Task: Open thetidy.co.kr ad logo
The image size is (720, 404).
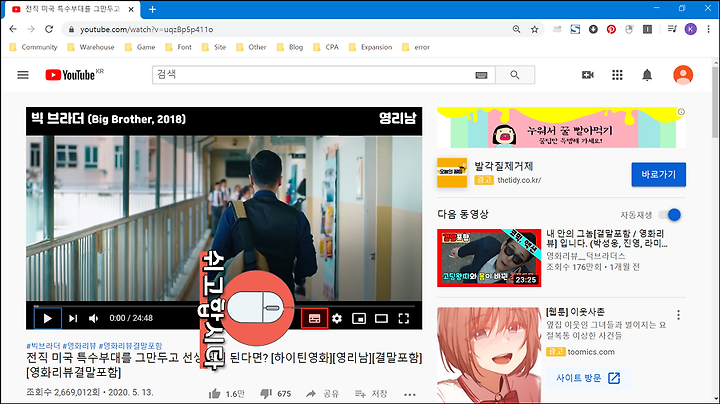Action: [452, 173]
